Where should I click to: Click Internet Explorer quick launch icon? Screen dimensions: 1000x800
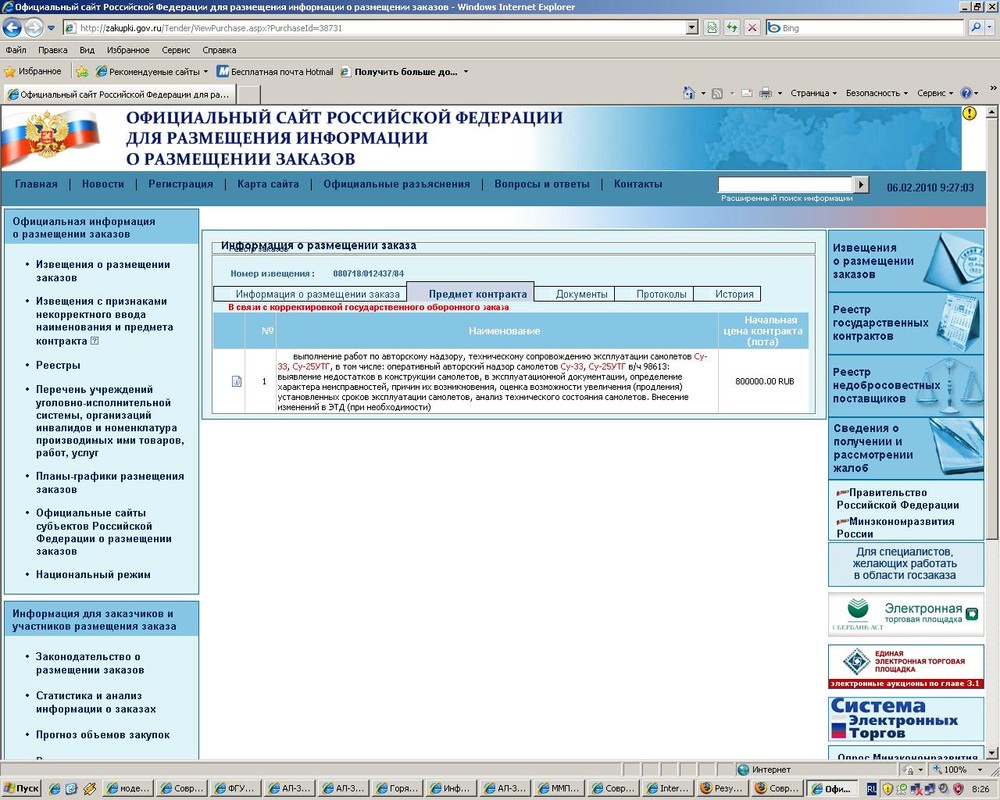coord(55,789)
